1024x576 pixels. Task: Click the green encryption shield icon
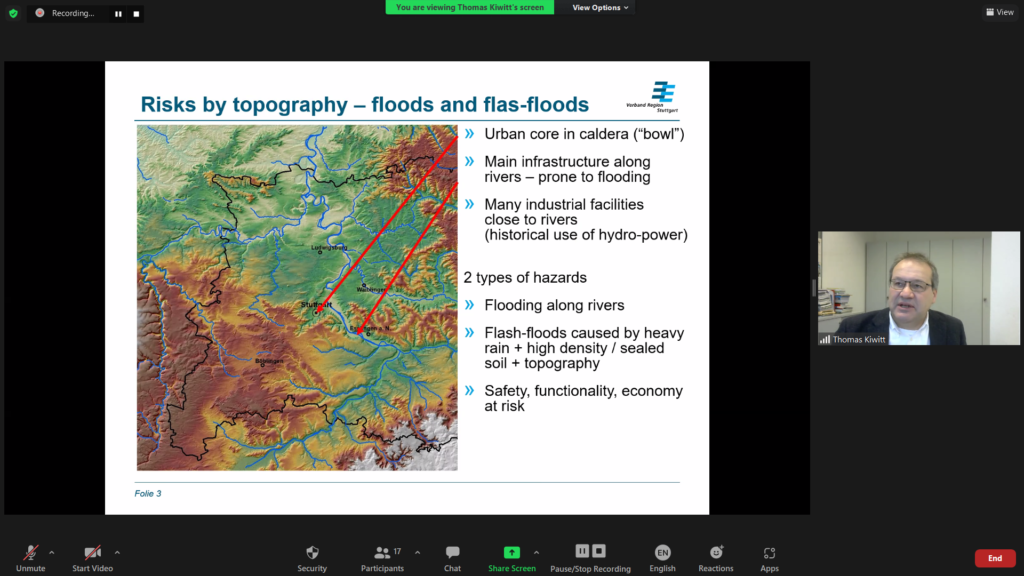pyautogui.click(x=13, y=13)
